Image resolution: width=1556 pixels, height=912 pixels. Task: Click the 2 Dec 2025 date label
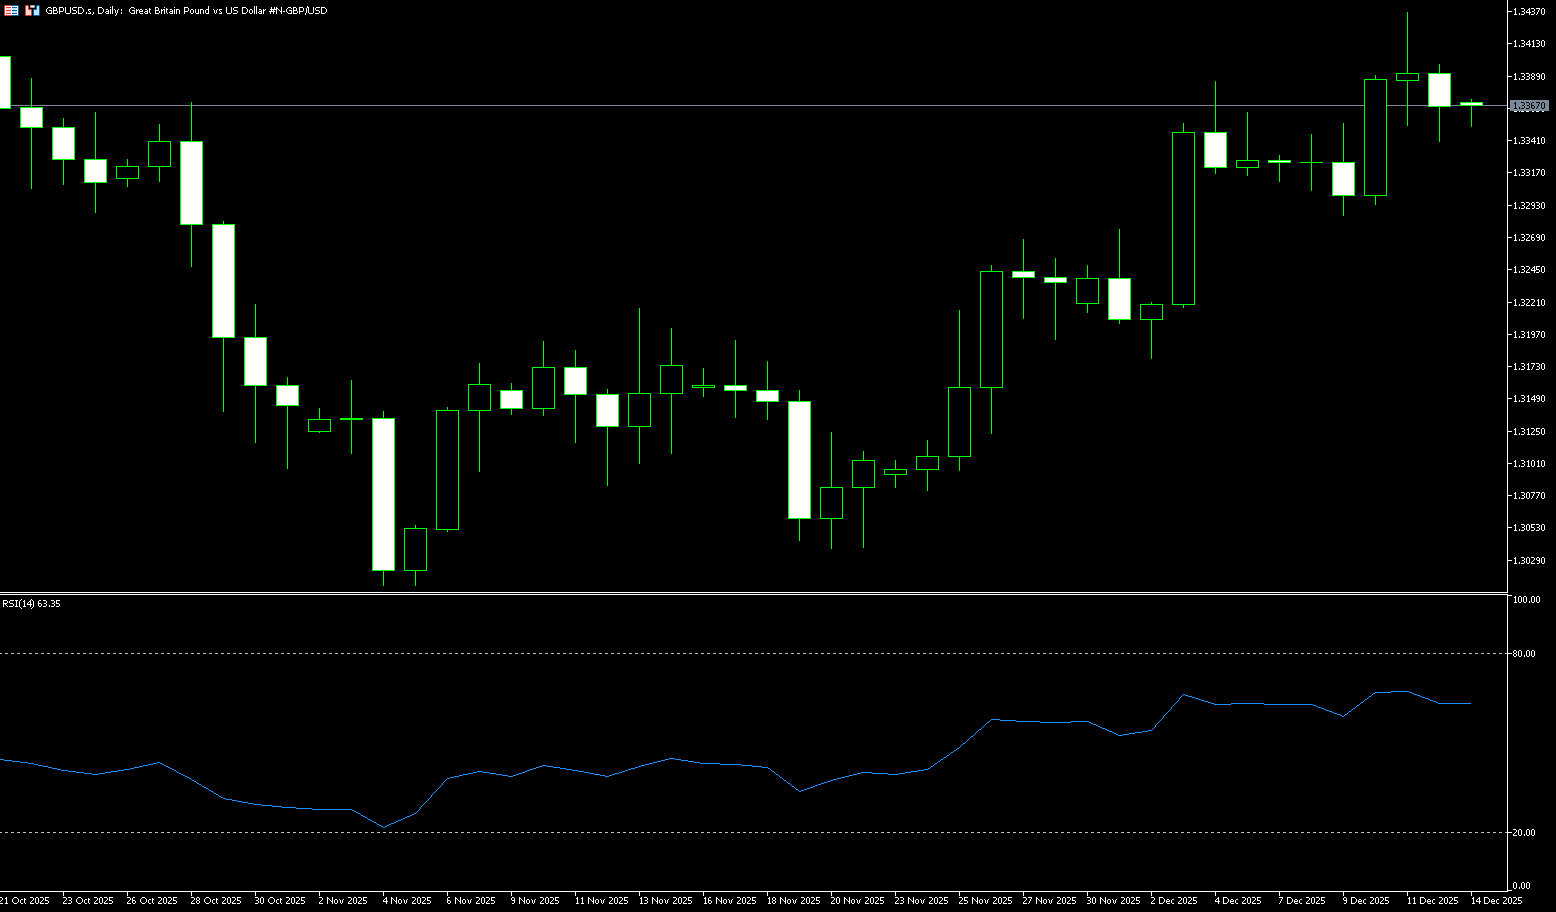click(x=1174, y=901)
